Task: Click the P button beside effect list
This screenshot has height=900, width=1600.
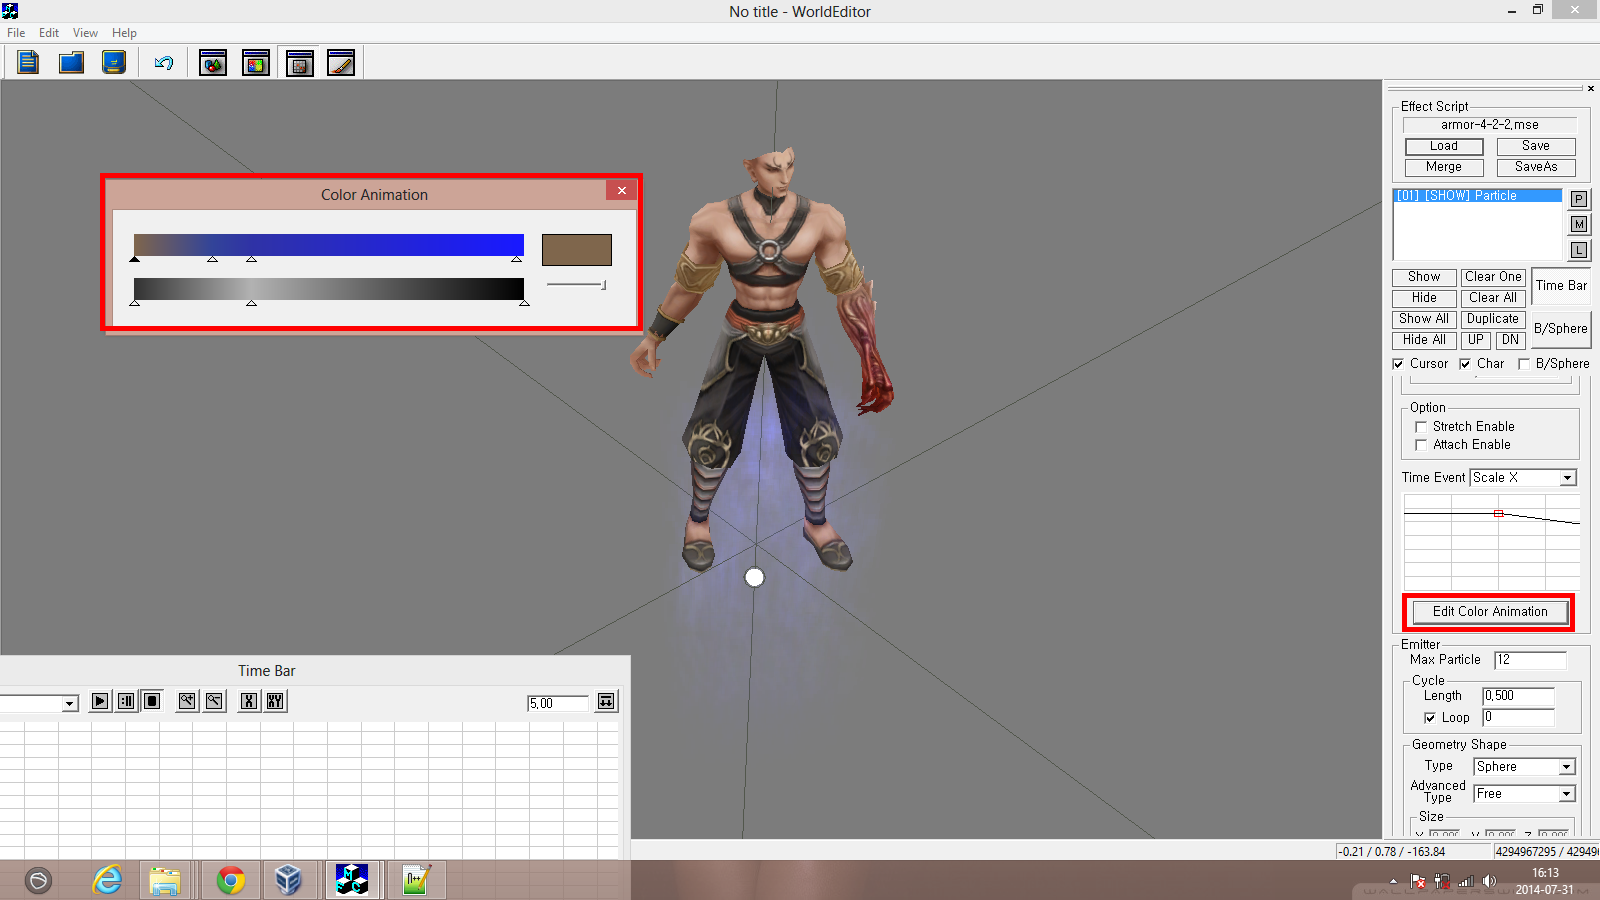Action: coord(1579,199)
